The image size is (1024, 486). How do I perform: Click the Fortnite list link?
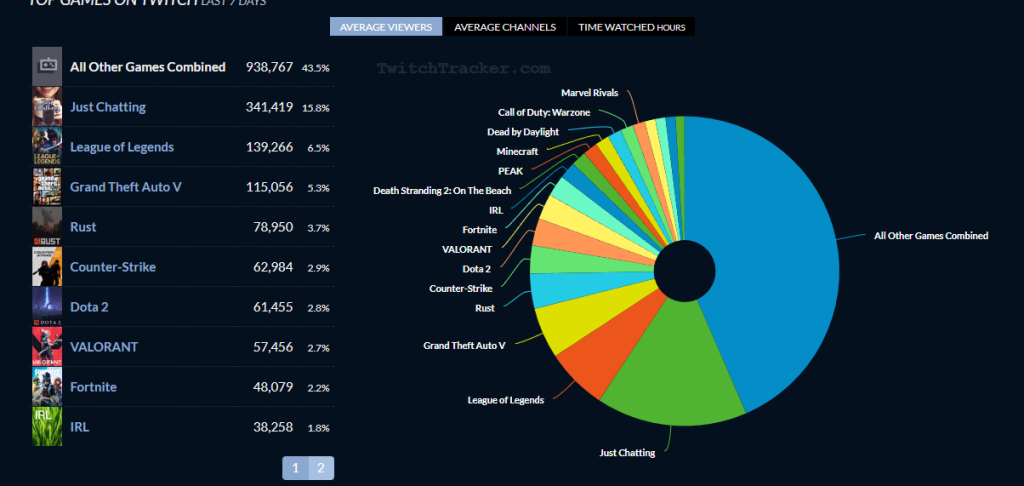[x=93, y=387]
